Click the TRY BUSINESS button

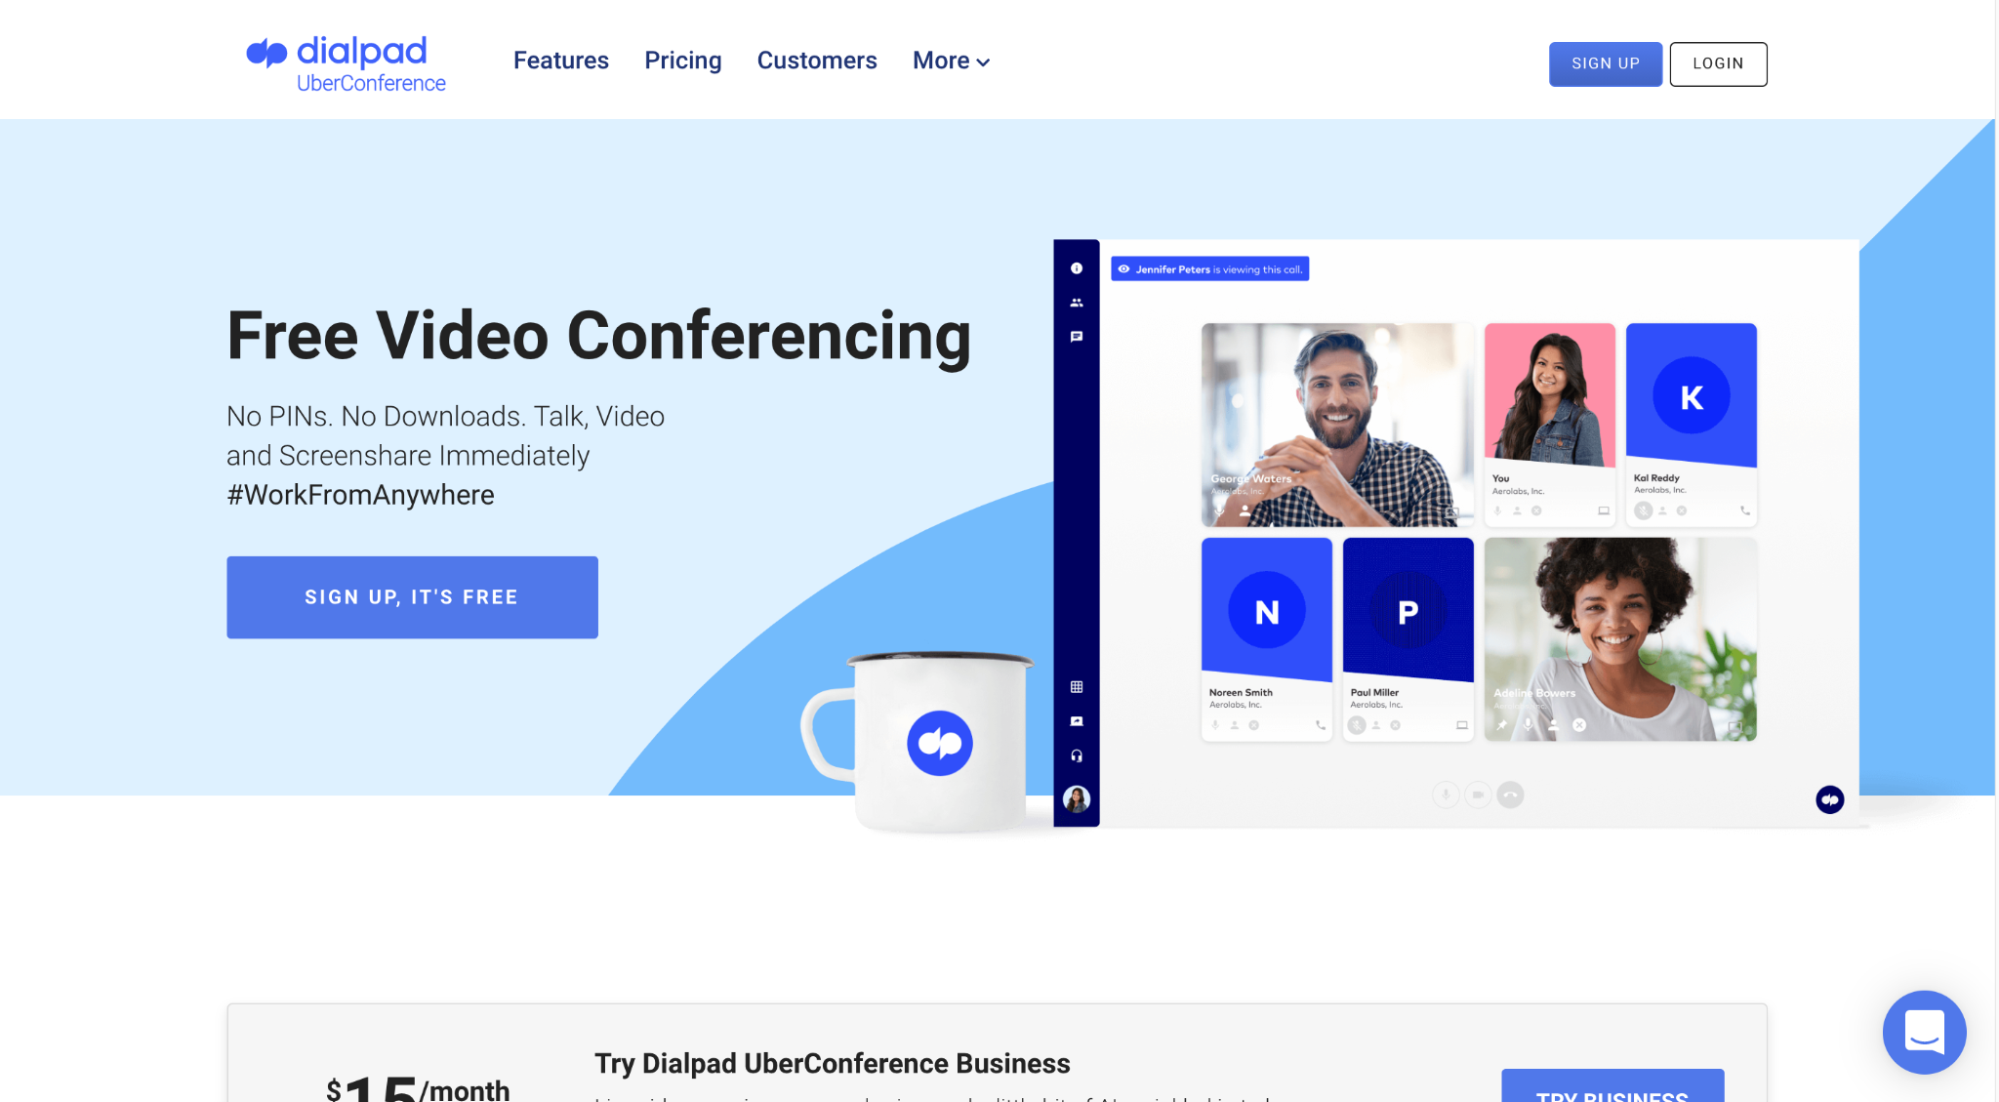(1611, 1087)
